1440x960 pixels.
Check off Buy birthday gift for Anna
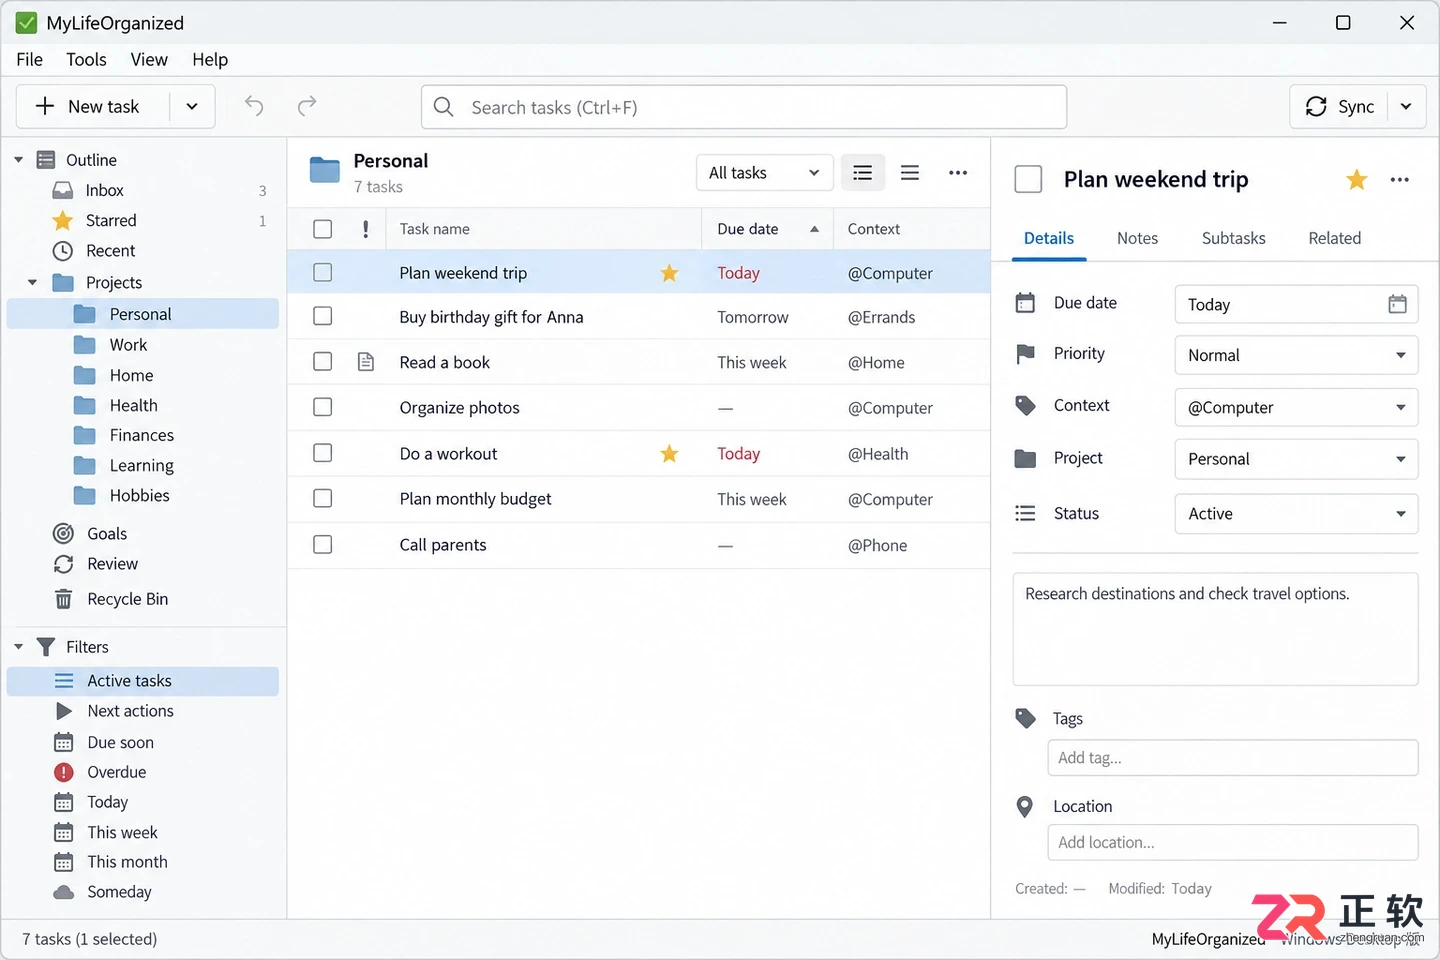323,316
